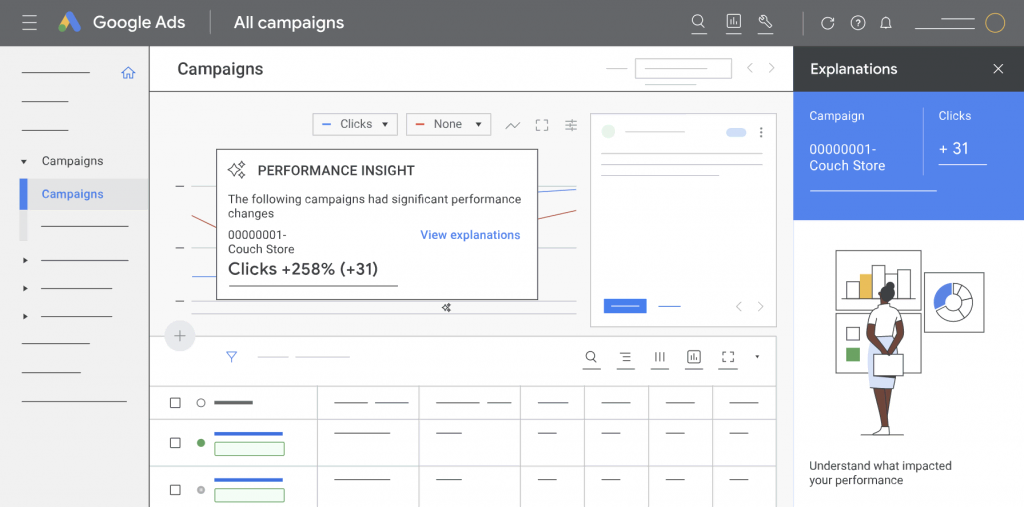Click the home icon in sidebar
Viewport: 1024px width, 507px height.
pos(128,72)
